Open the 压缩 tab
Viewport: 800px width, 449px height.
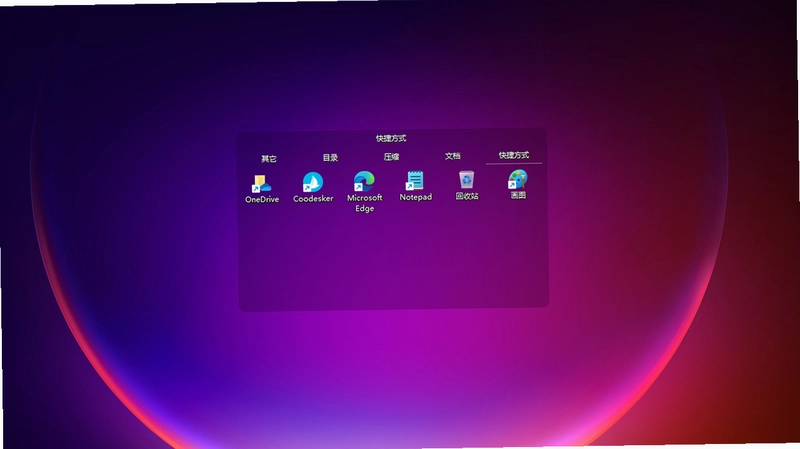pyautogui.click(x=391, y=157)
